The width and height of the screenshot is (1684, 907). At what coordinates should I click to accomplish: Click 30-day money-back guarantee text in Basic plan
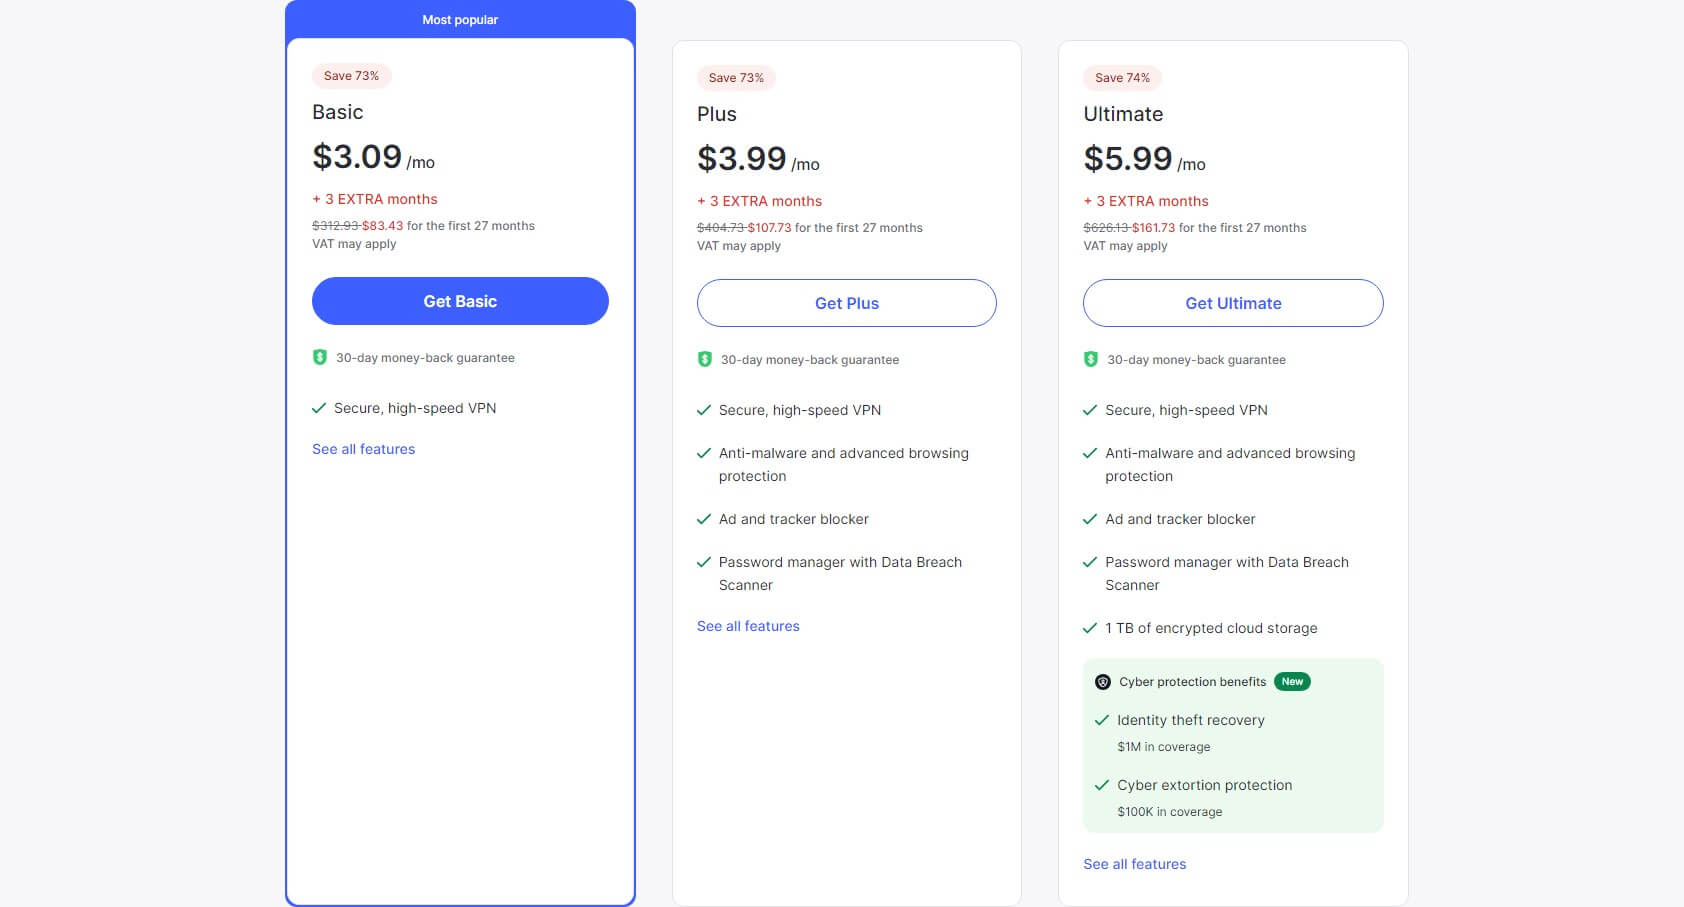click(425, 358)
